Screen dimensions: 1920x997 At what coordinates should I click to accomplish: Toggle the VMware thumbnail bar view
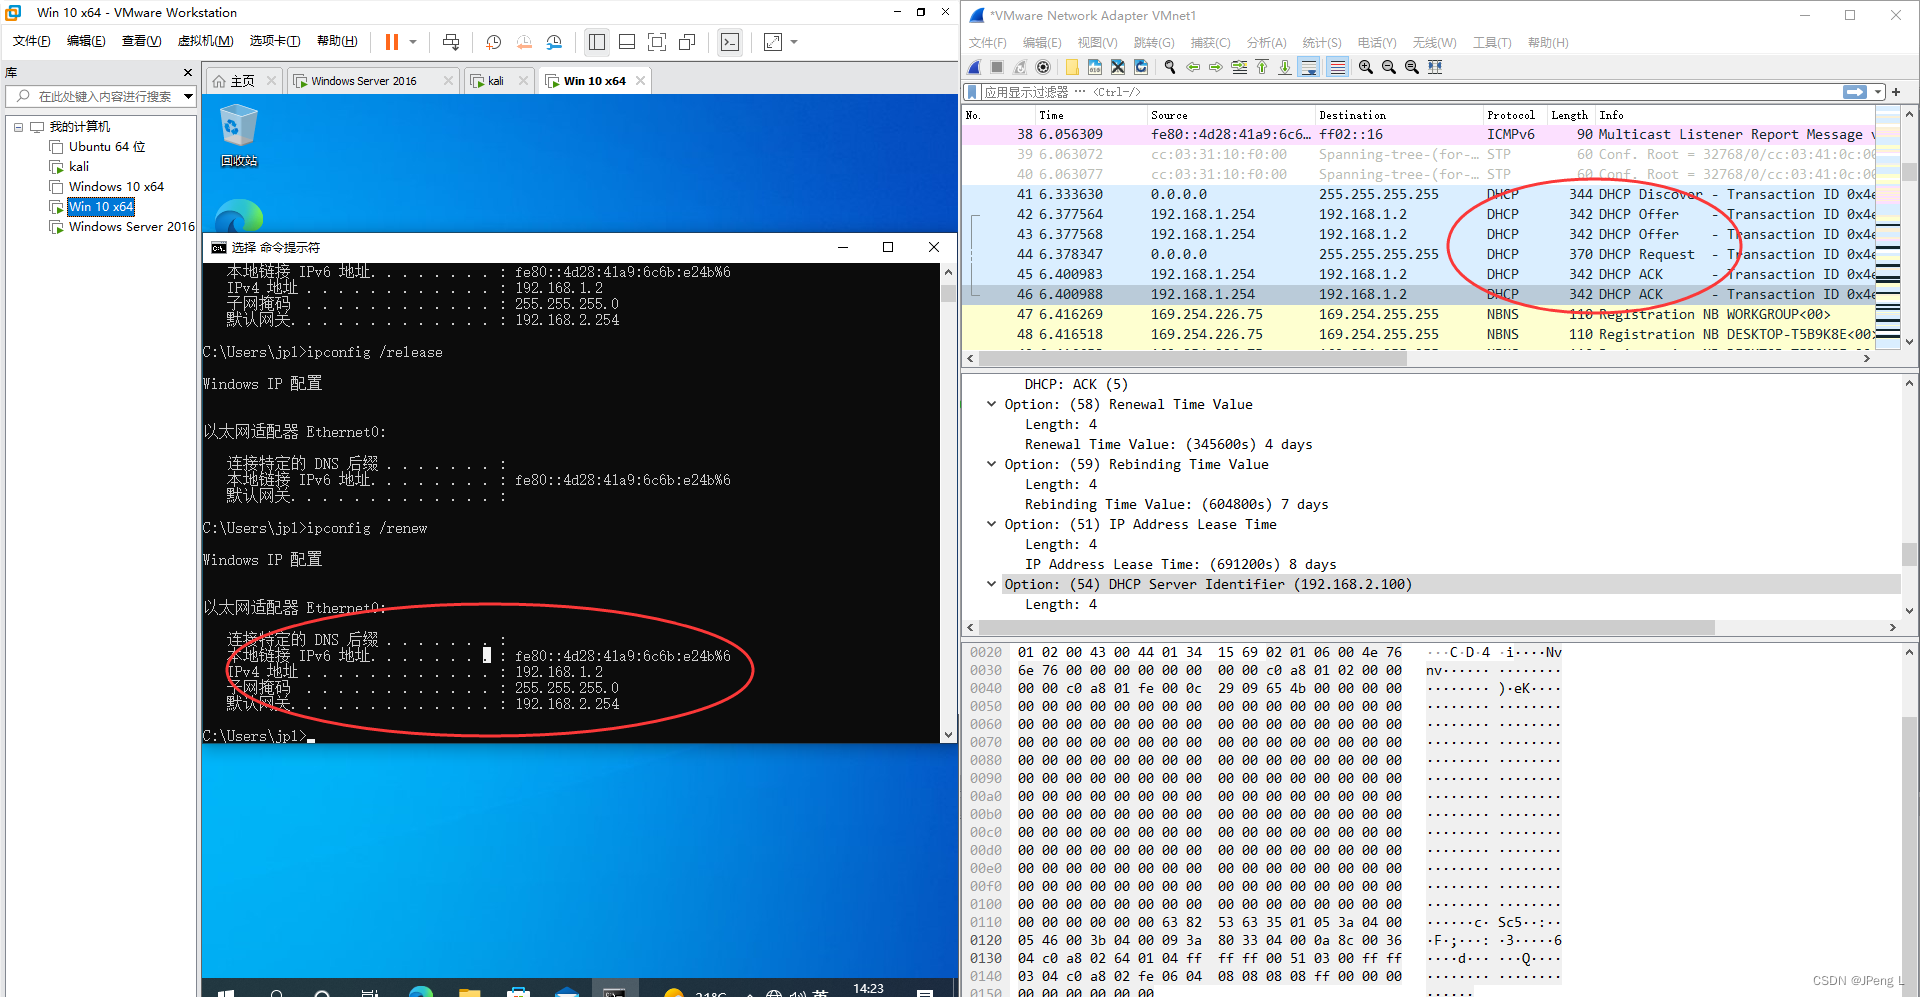click(627, 42)
